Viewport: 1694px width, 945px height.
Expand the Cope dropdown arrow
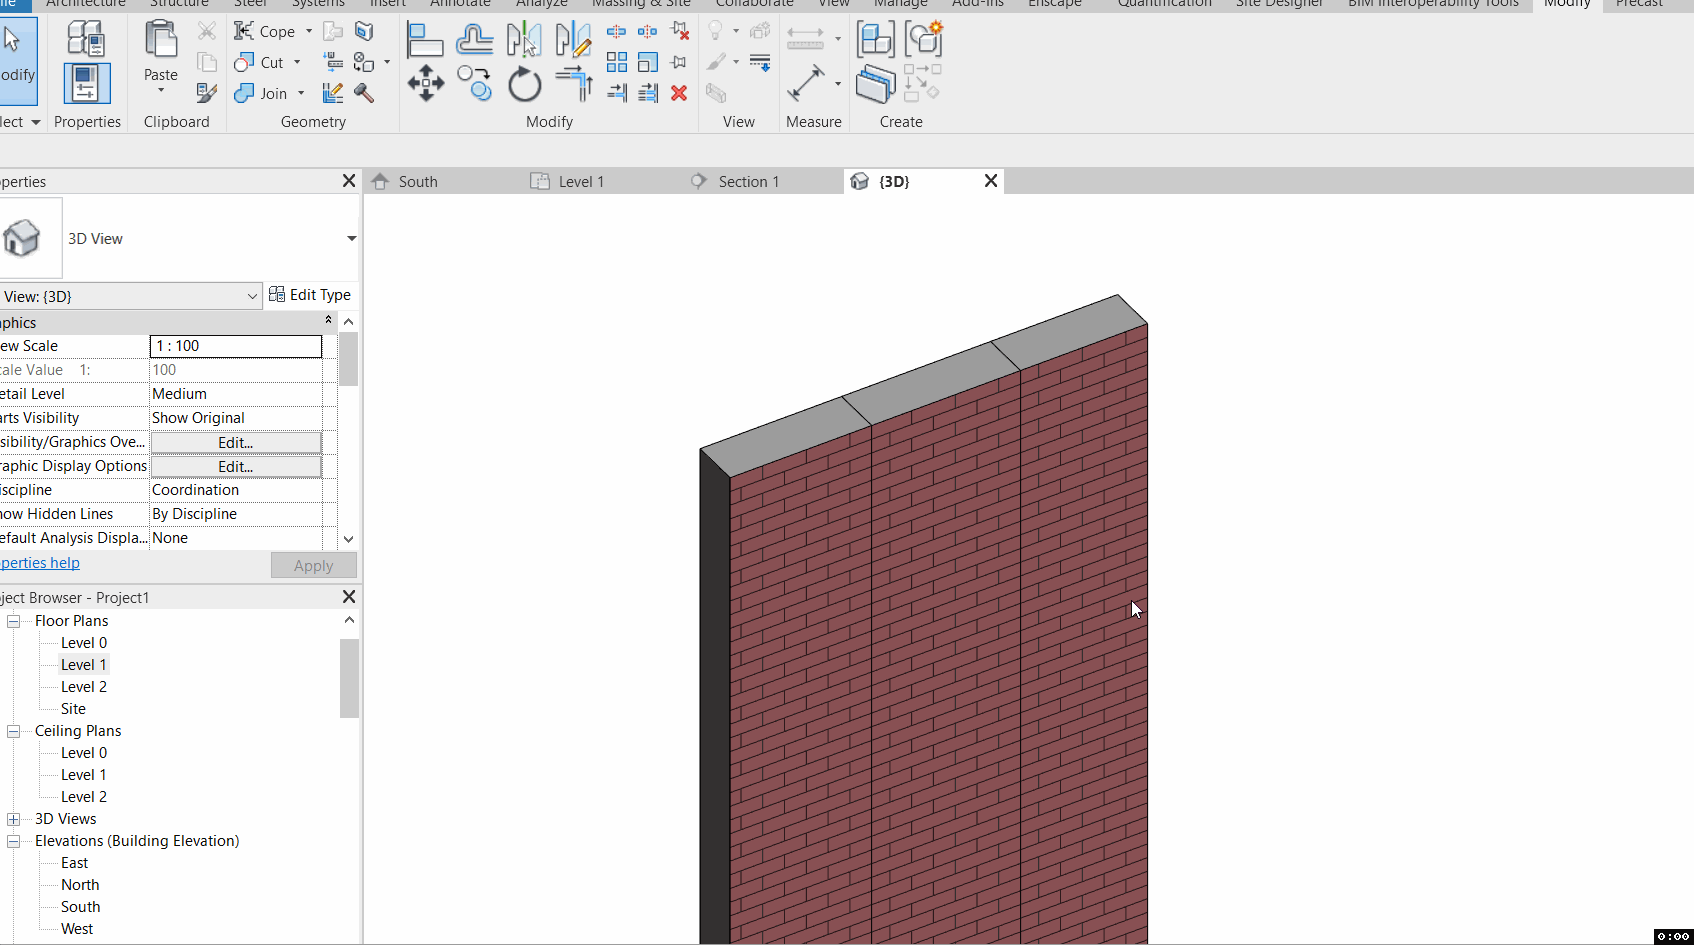coord(308,31)
